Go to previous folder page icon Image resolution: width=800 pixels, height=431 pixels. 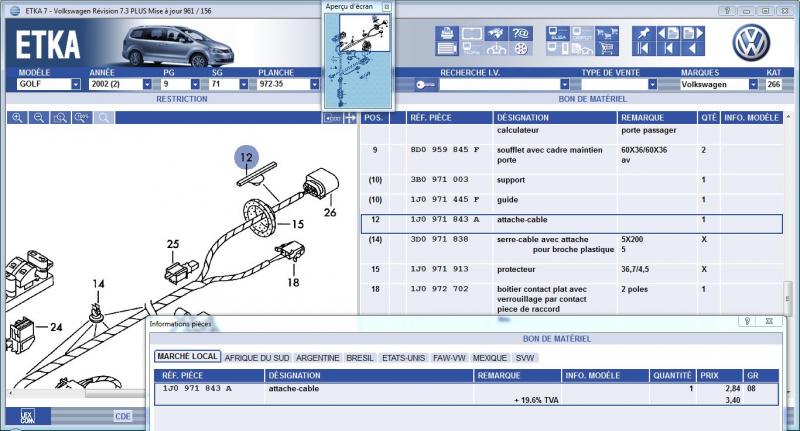[x=668, y=33]
